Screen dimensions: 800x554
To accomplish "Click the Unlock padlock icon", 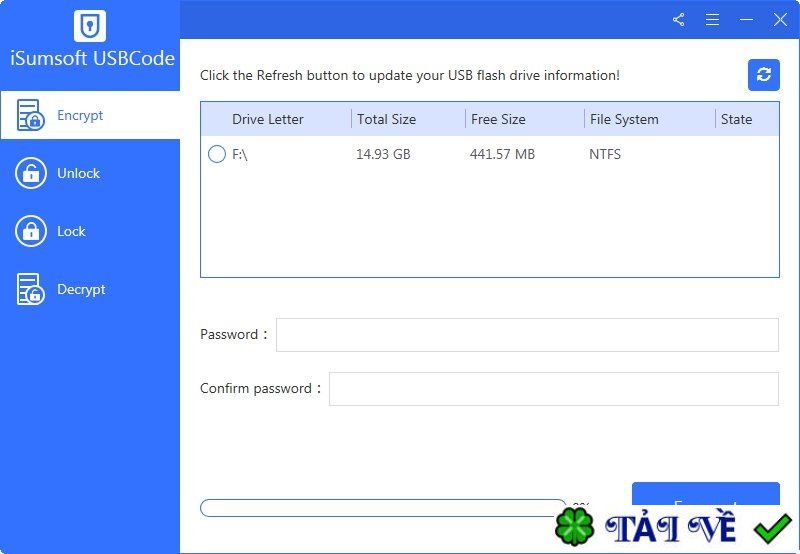I will pos(31,173).
